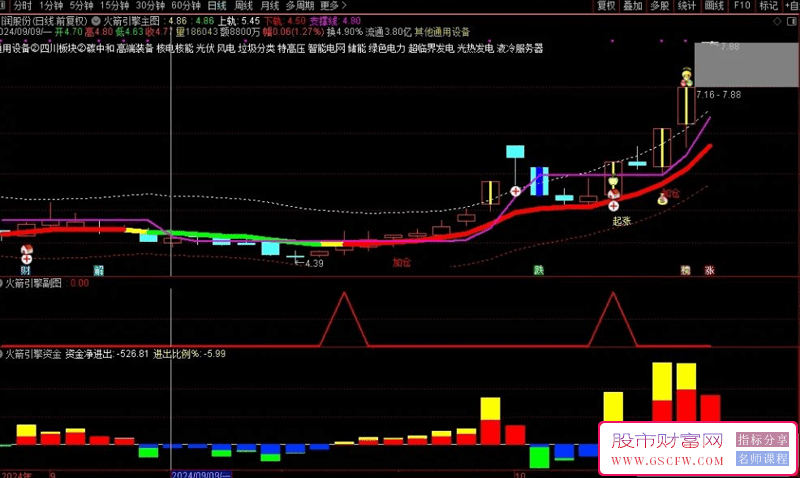The height and width of the screenshot is (478, 800).
Task: Click the +自 add-to-watchlist button
Action: pos(791,6)
